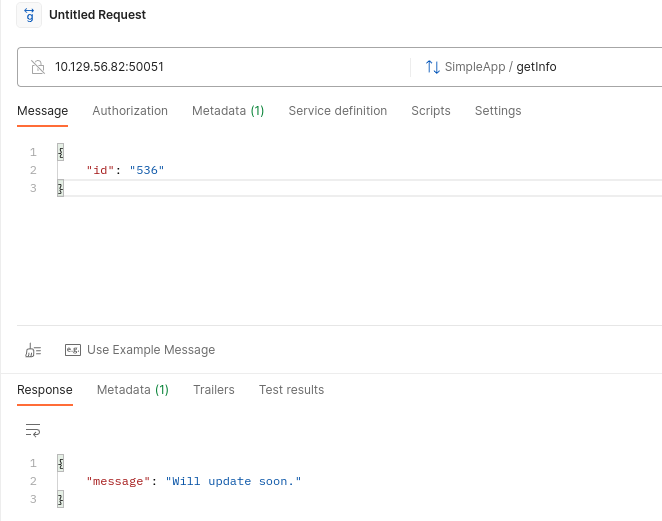Click the broom beautify icon
Image resolution: width=662 pixels, height=521 pixels.
click(x=33, y=350)
